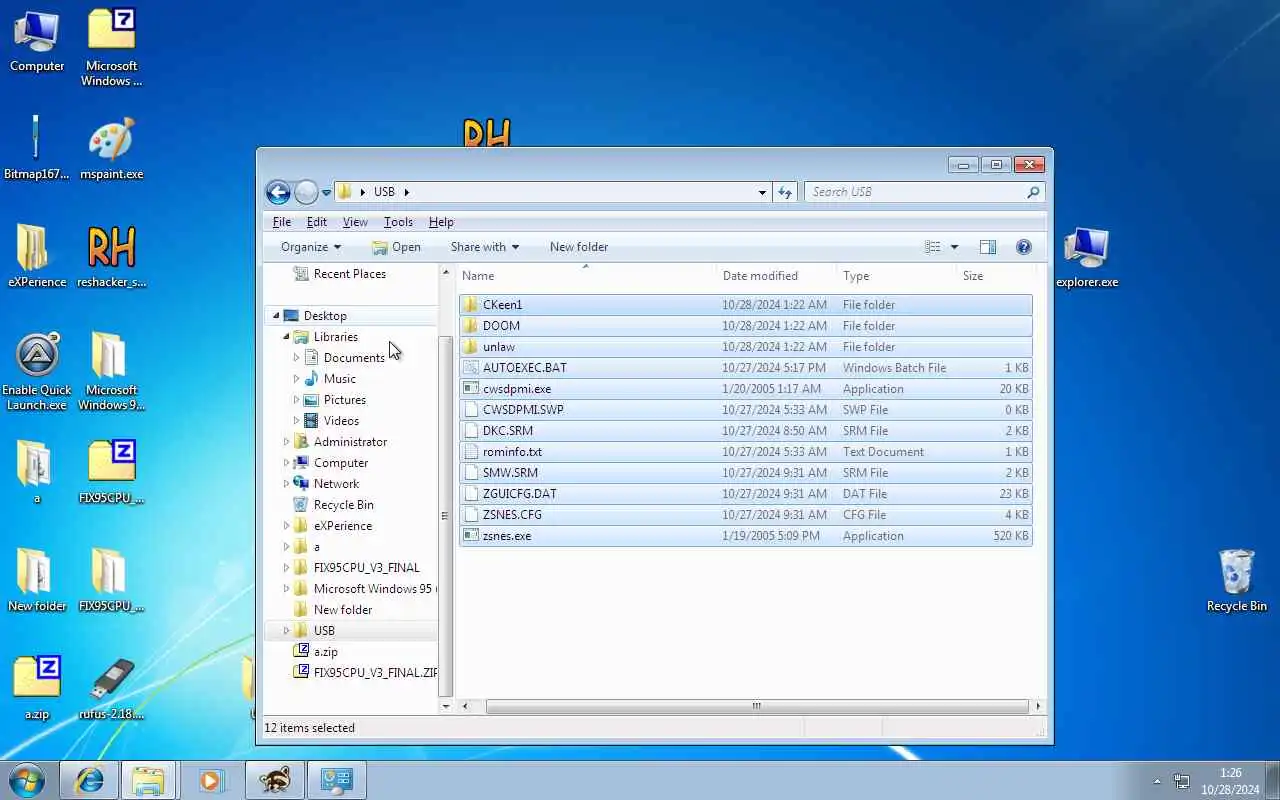Select the unlaw folder
This screenshot has height=800, width=1280.
(746, 347)
